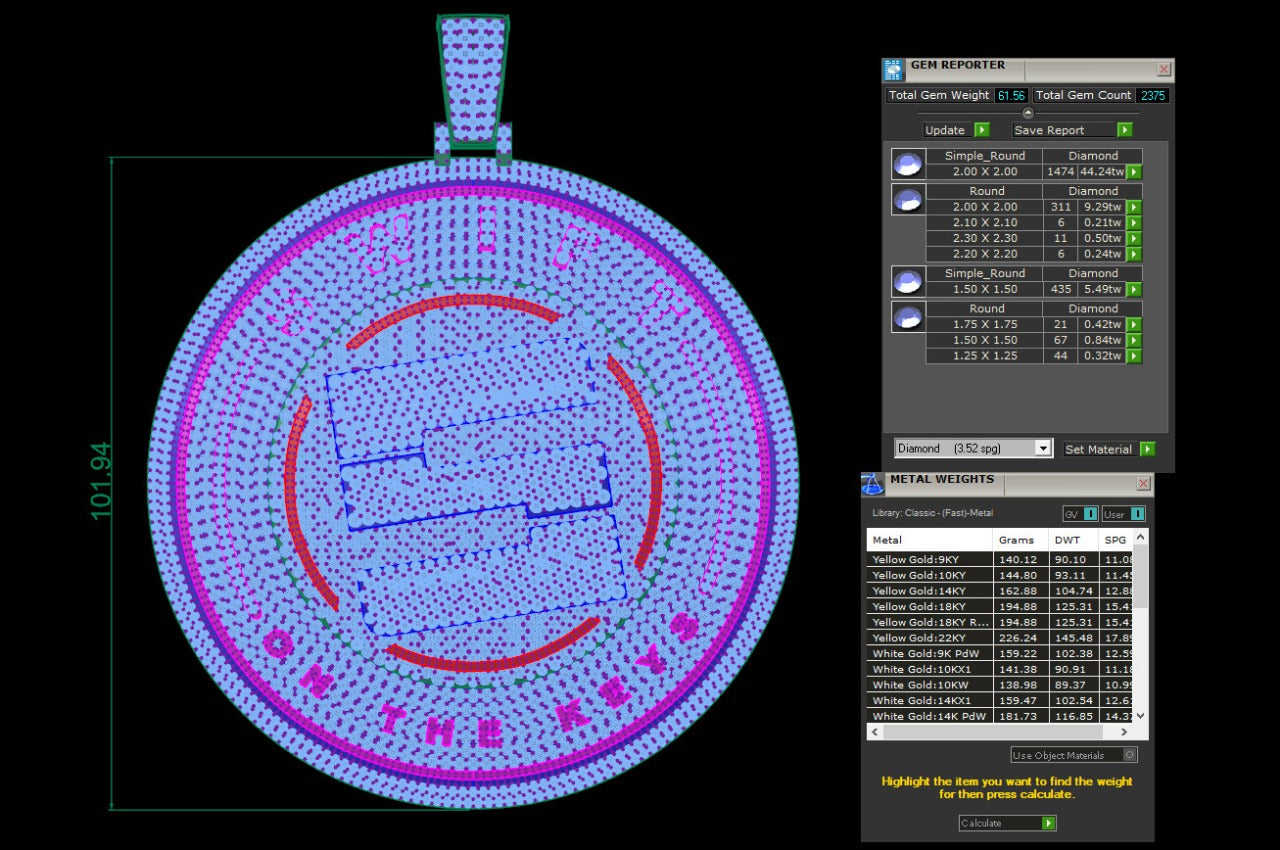Enable Use Object Materials option
Image resolution: width=1280 pixels, height=850 pixels.
1130,755
